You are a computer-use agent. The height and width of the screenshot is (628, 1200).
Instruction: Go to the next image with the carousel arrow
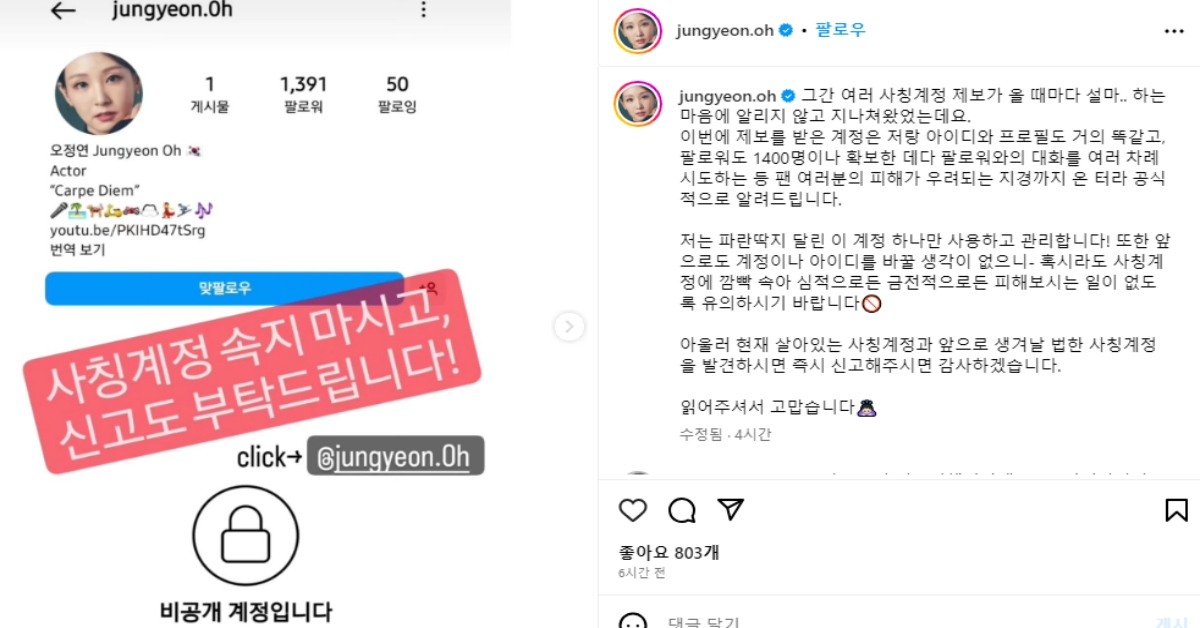coord(569,326)
